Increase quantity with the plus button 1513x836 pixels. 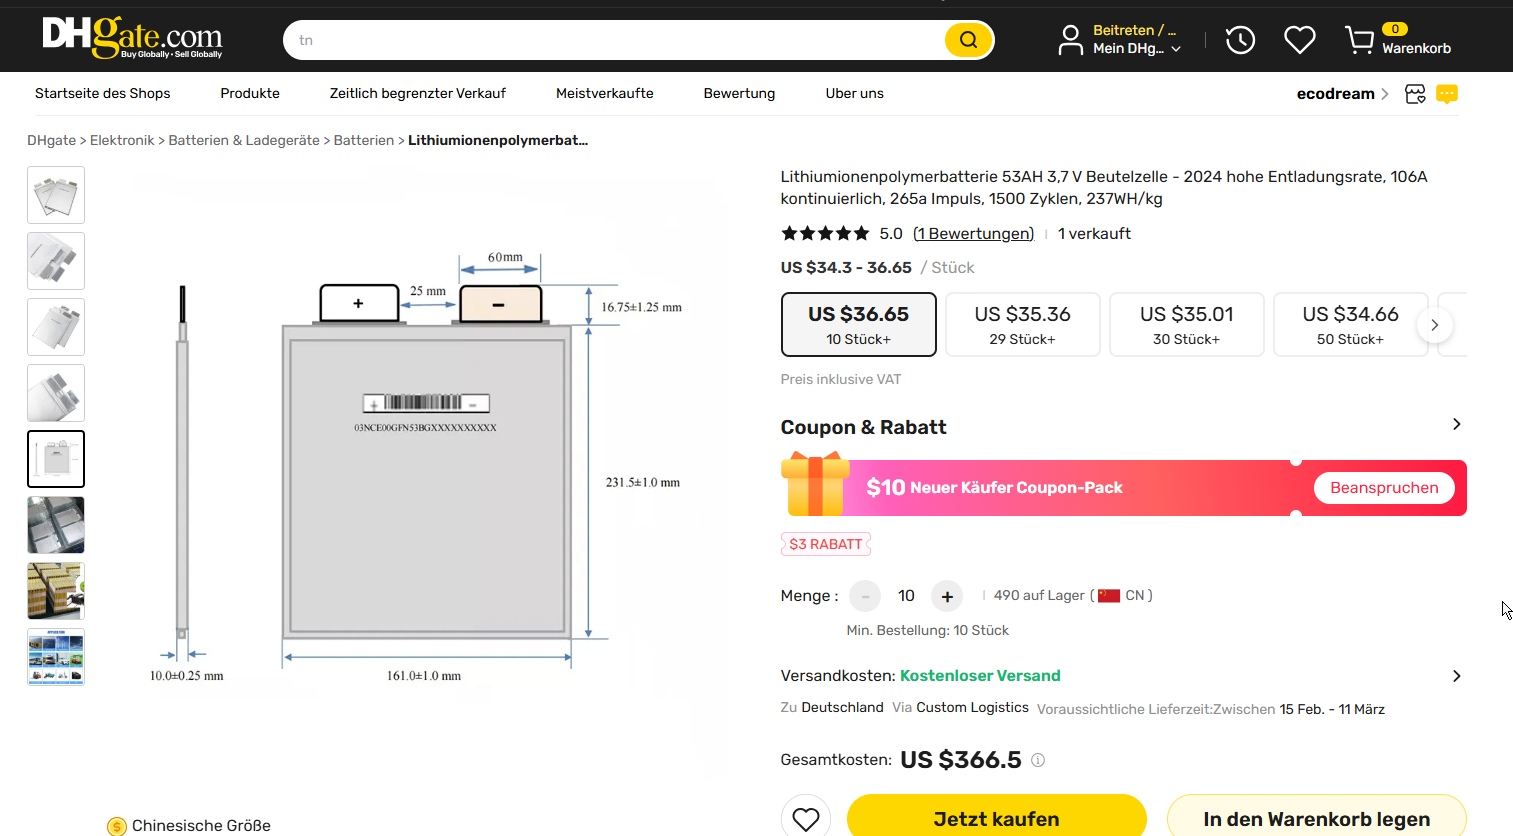(x=946, y=596)
